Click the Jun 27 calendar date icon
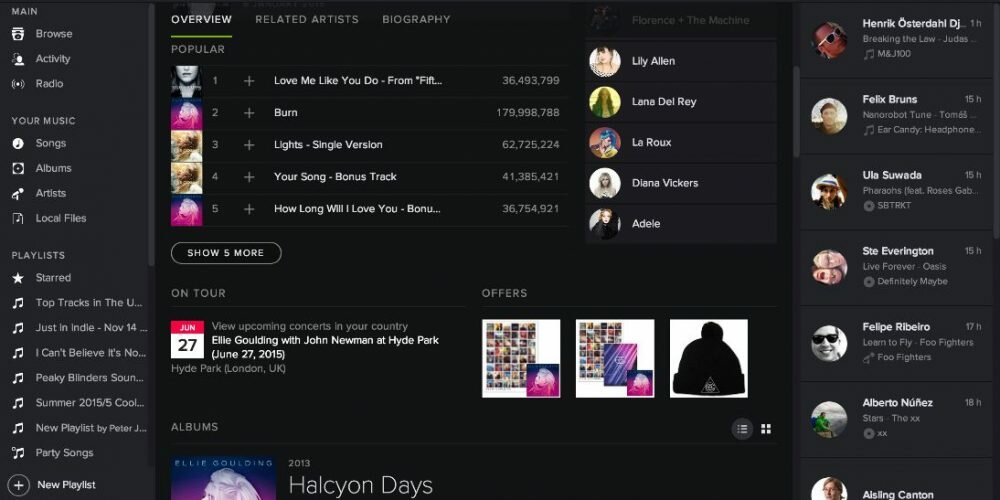This screenshot has height=500, width=1000. (x=188, y=339)
